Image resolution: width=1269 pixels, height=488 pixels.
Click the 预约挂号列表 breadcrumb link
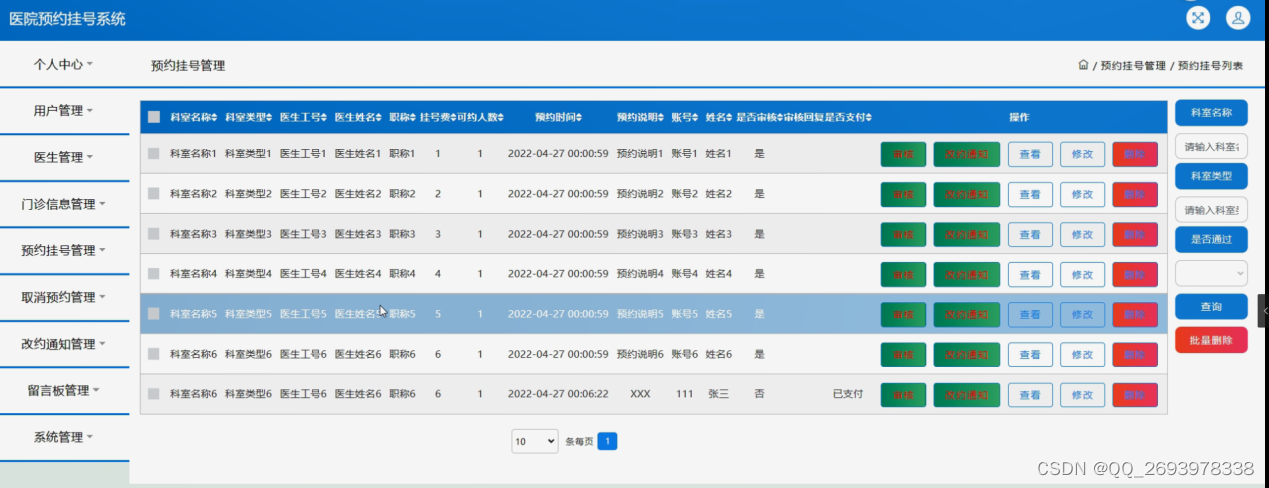[x=1210, y=66]
